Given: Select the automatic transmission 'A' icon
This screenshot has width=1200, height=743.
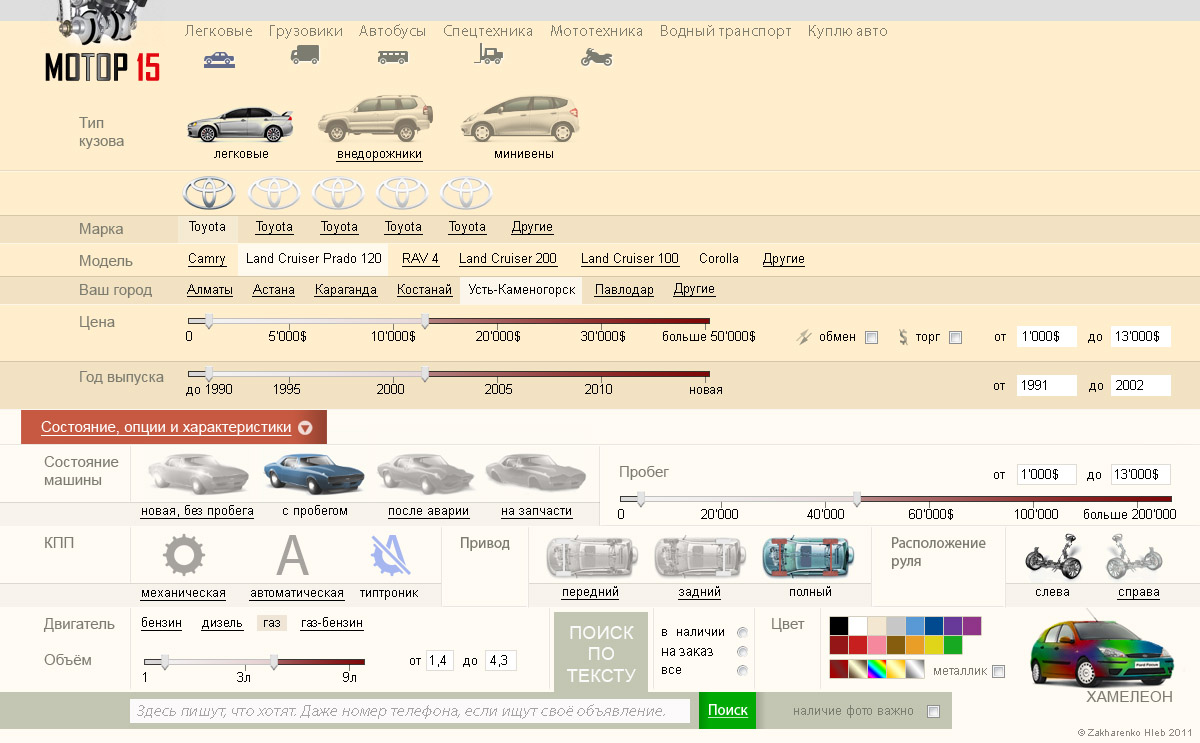Looking at the screenshot, I should coord(292,556).
